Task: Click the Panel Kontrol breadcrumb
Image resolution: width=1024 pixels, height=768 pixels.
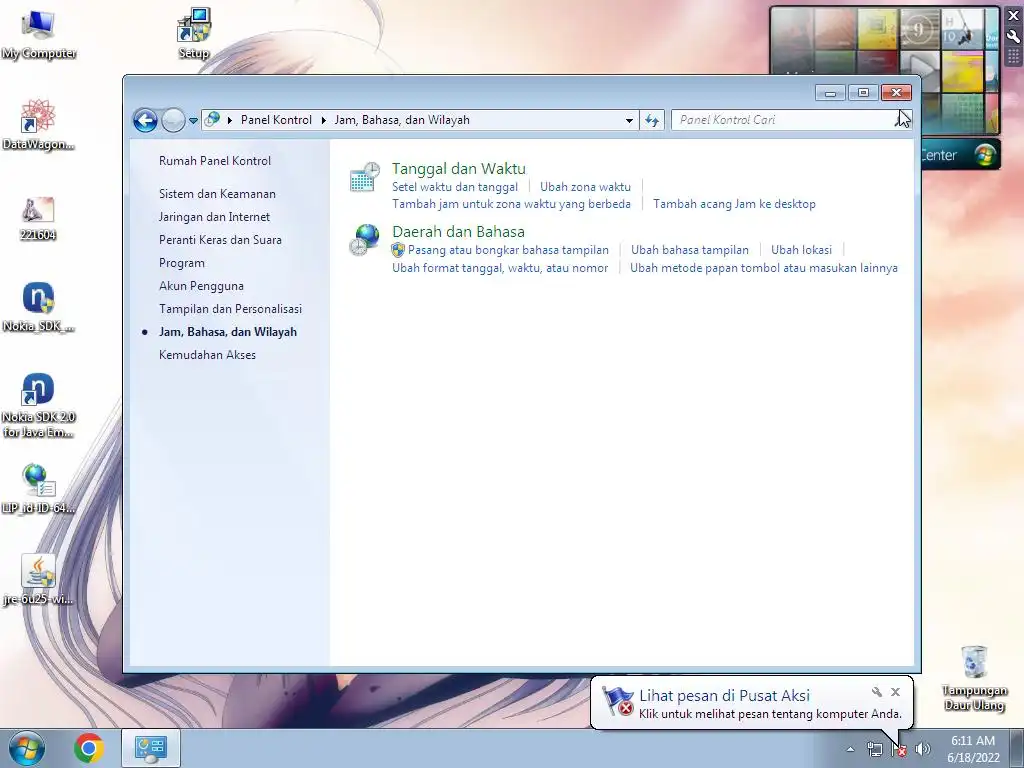Action: point(276,120)
